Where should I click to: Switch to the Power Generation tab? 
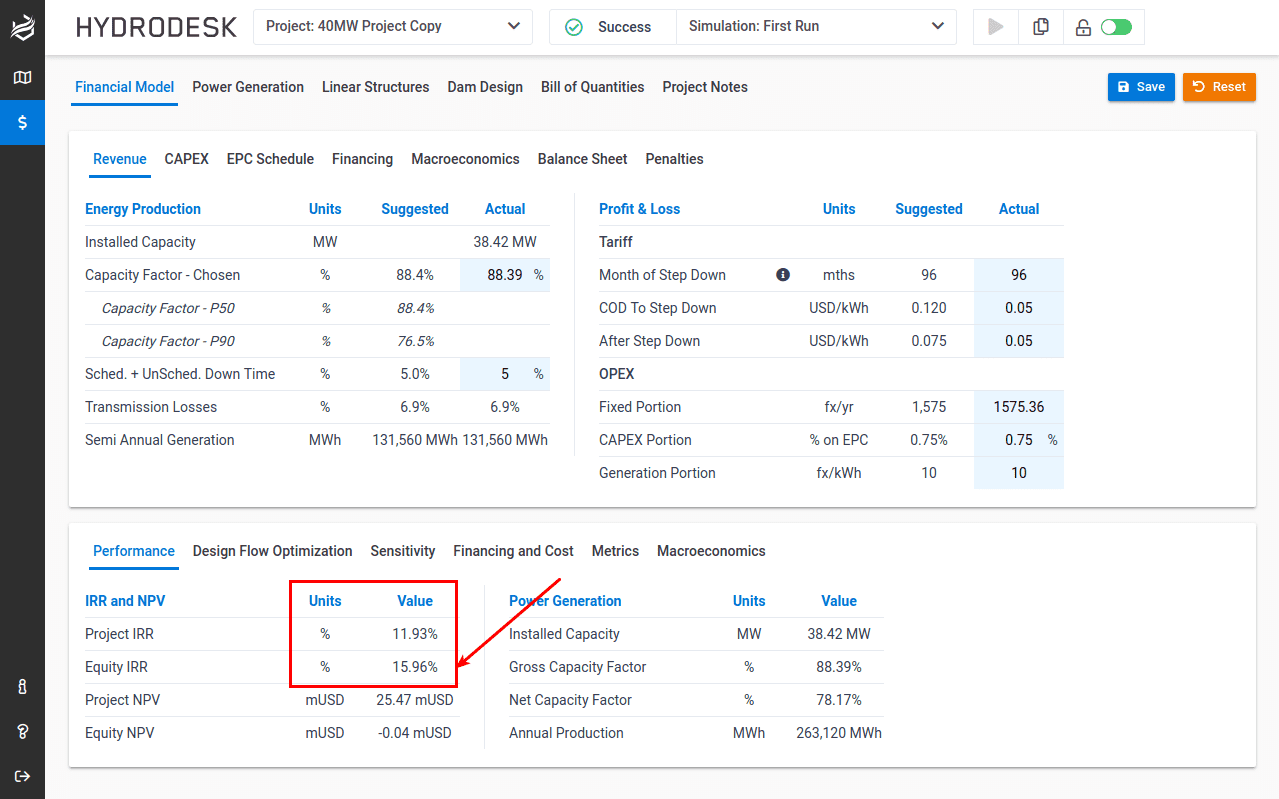point(248,87)
